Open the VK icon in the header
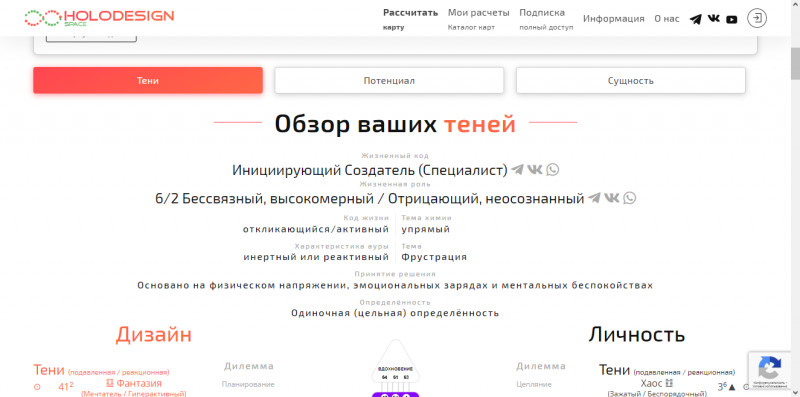Image resolution: width=800 pixels, height=397 pixels. tap(714, 19)
